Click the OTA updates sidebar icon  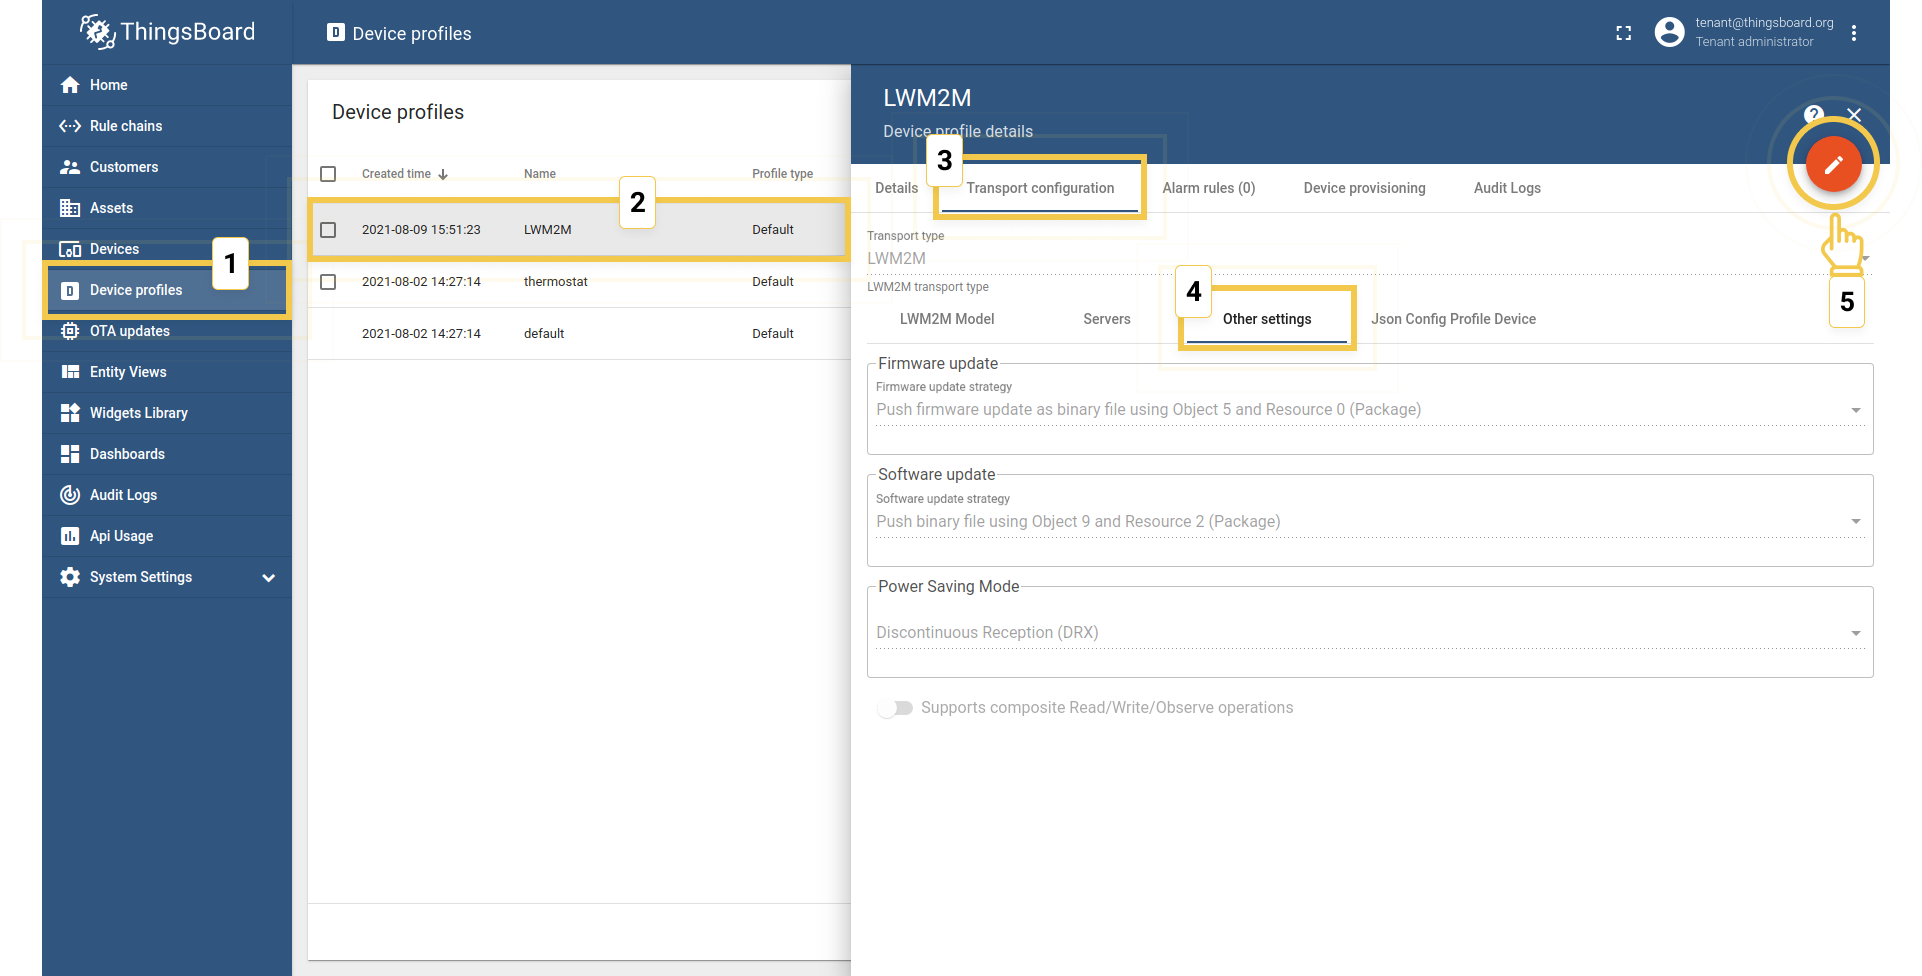pyautogui.click(x=70, y=331)
